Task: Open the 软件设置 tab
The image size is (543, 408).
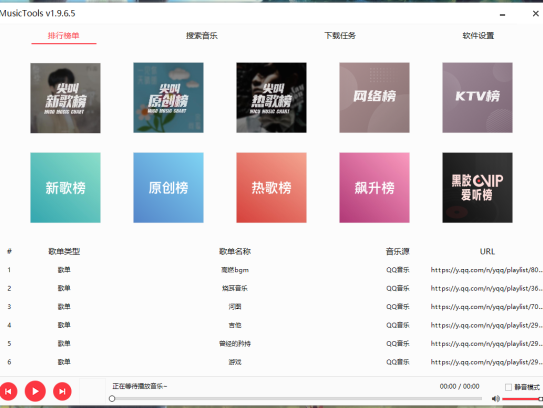Action: (478, 36)
